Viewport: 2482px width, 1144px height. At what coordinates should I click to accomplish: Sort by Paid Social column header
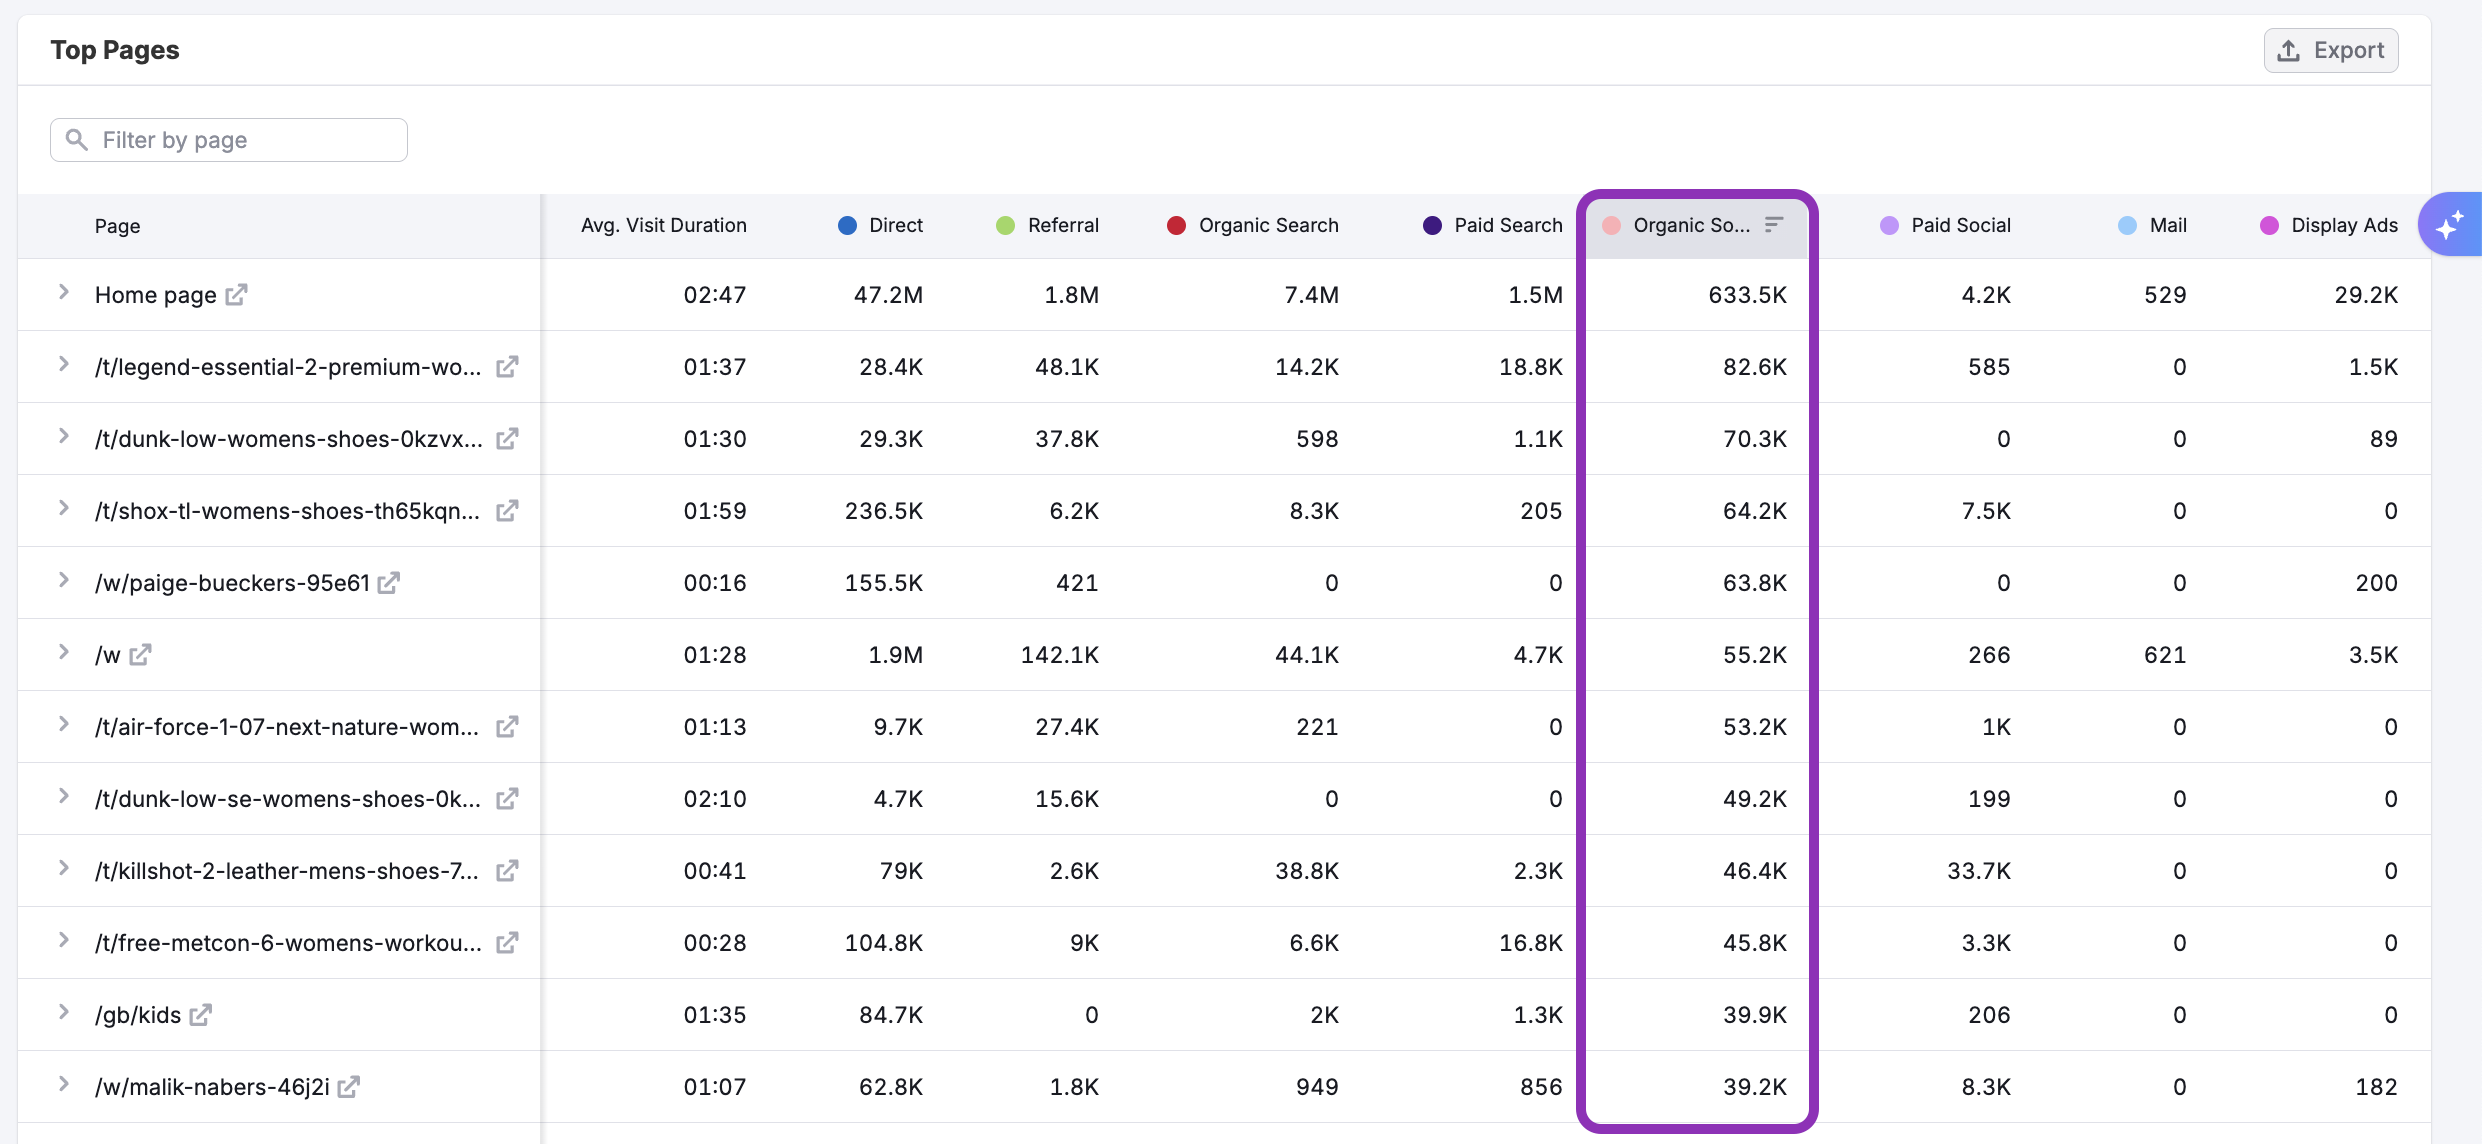[1960, 225]
